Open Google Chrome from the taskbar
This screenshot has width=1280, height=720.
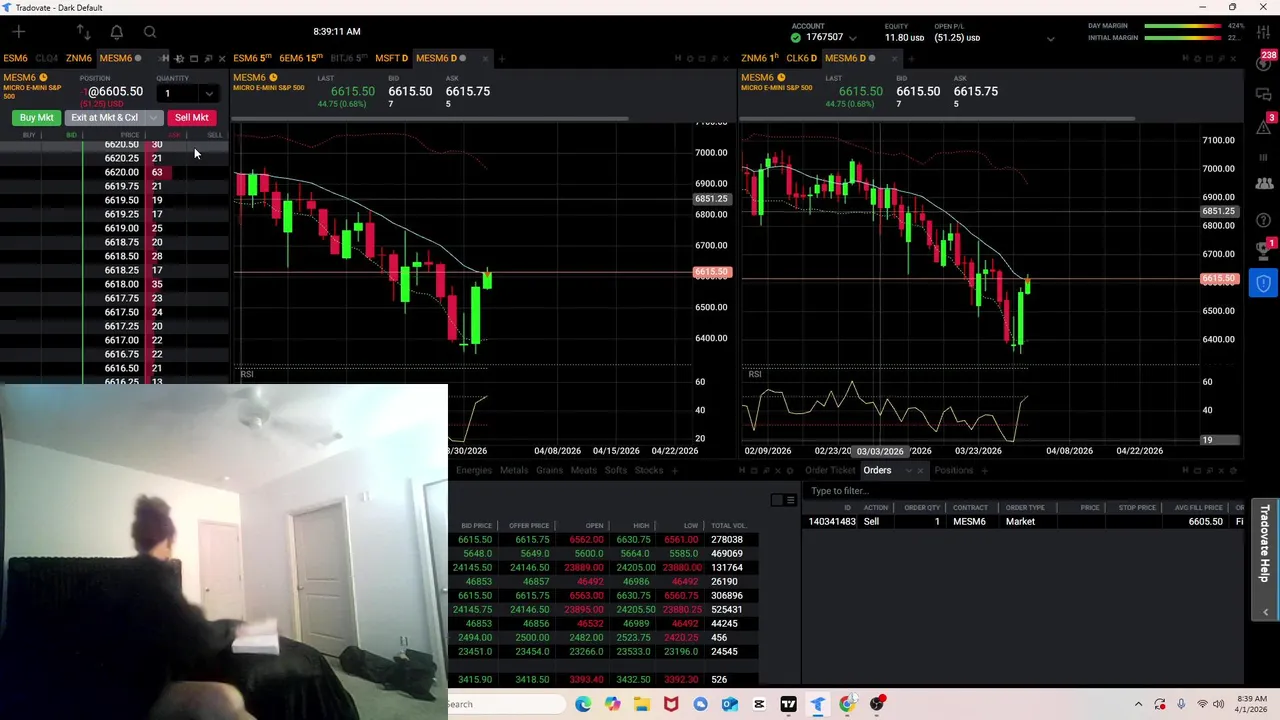[847, 704]
